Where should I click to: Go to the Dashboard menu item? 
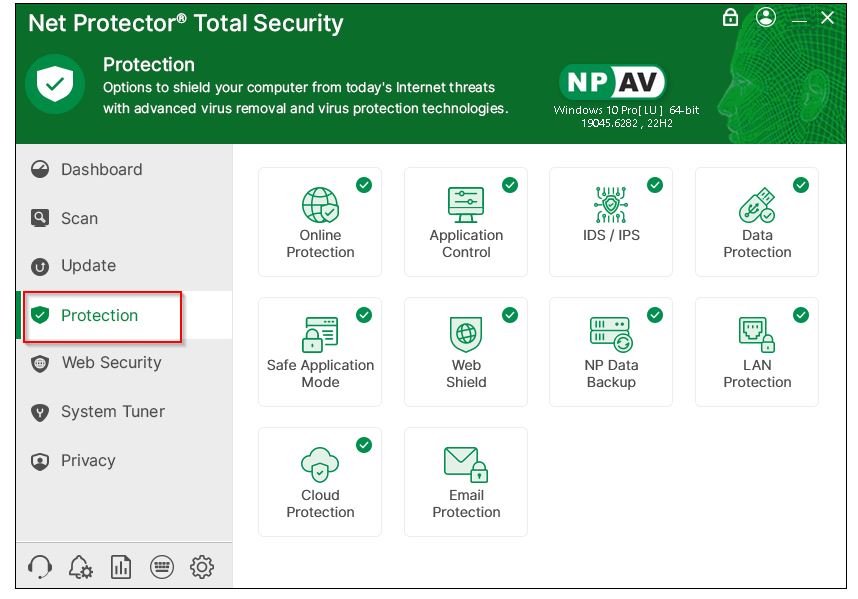click(101, 170)
